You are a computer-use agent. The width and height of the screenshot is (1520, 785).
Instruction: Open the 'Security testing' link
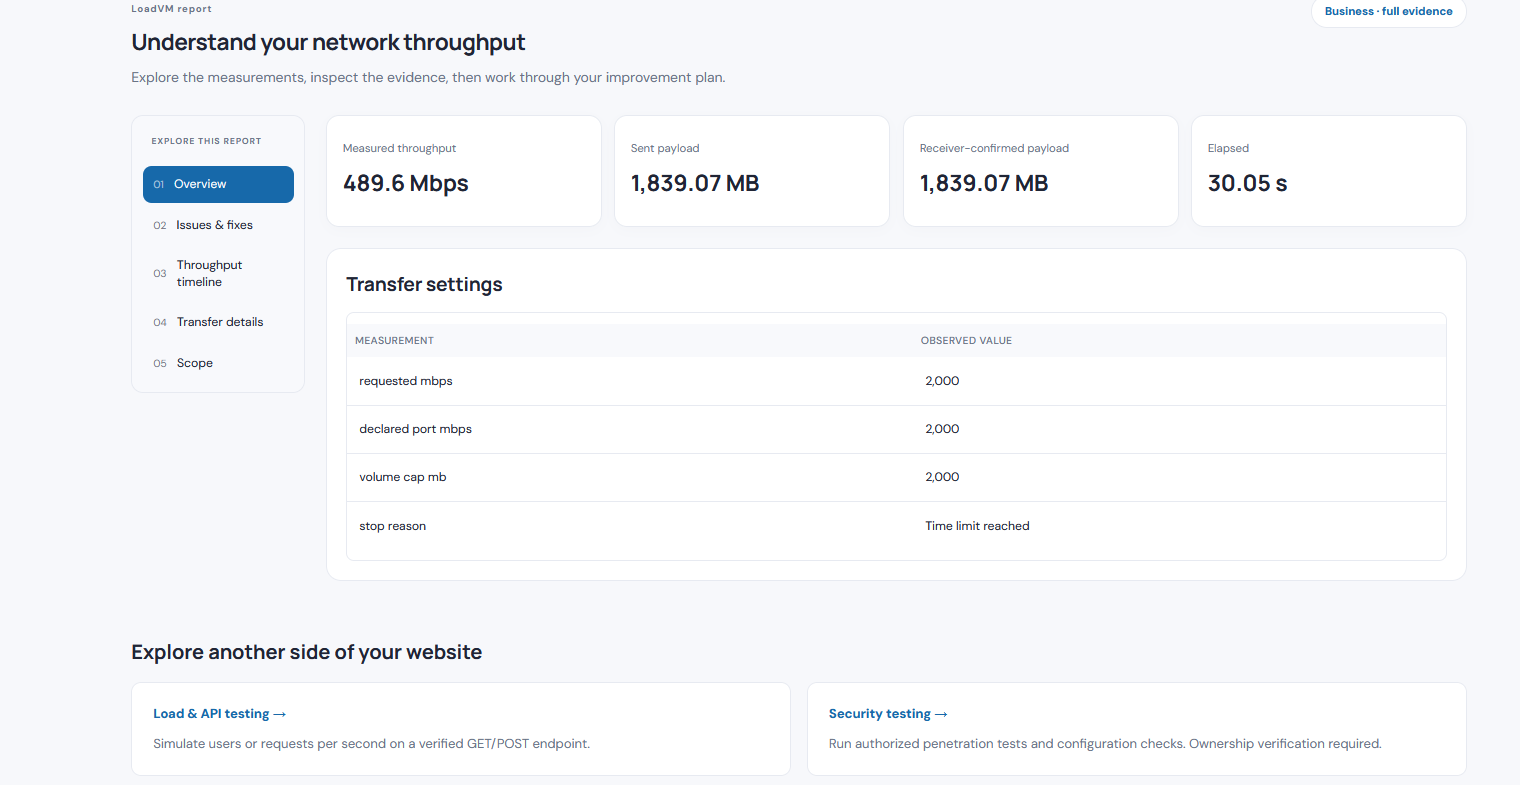click(x=888, y=714)
